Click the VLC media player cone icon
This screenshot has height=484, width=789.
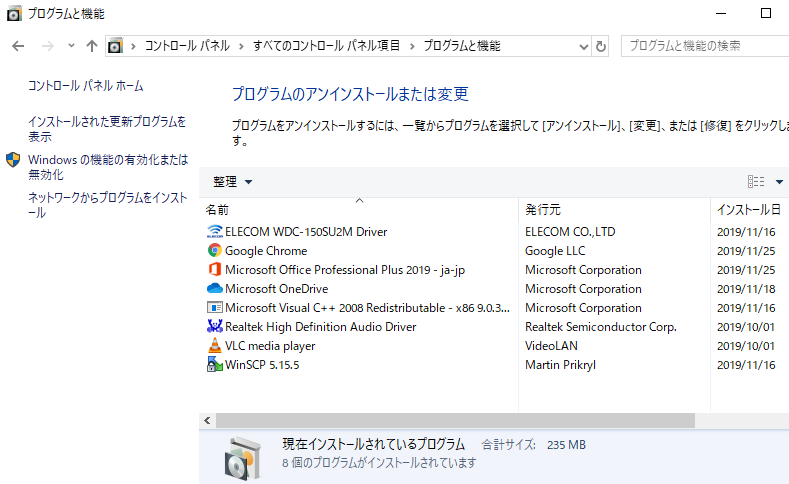pos(215,346)
